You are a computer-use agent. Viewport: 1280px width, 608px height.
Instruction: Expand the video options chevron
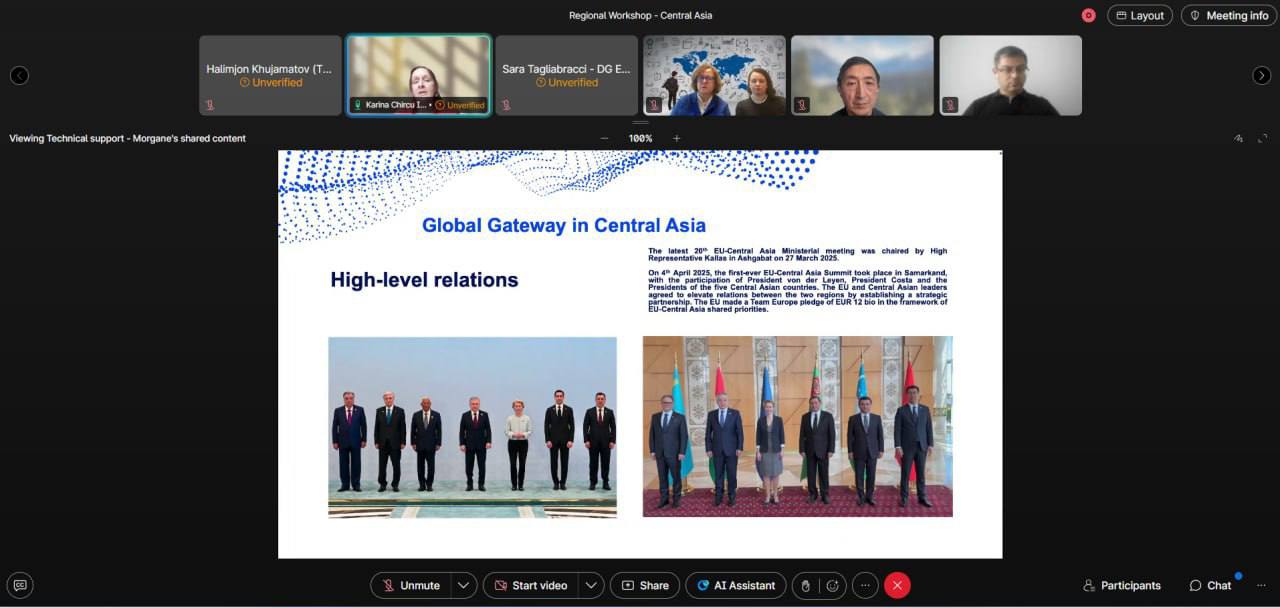(590, 585)
